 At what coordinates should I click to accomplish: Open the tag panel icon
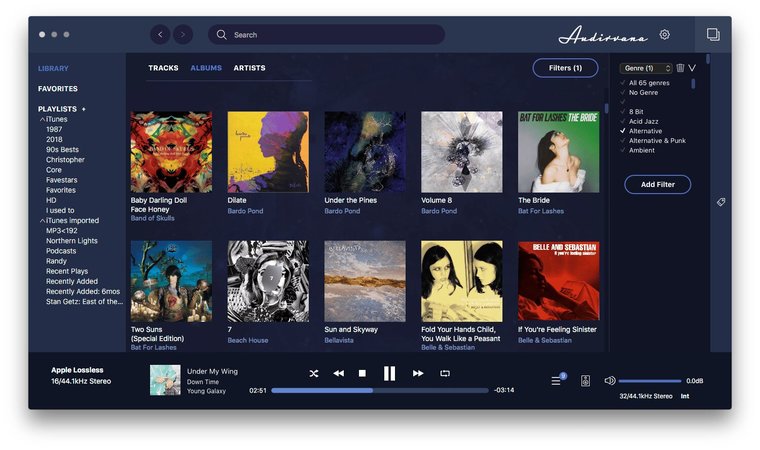[721, 202]
